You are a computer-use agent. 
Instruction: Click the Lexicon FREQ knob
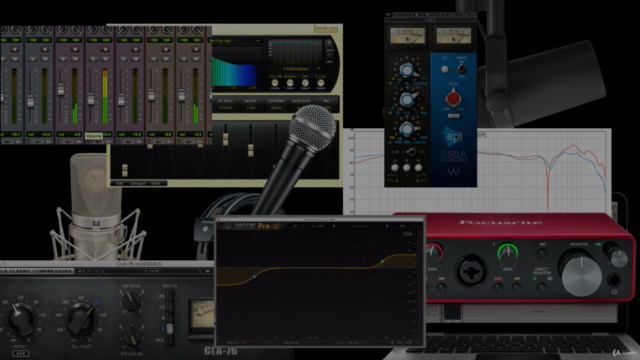coord(290,83)
